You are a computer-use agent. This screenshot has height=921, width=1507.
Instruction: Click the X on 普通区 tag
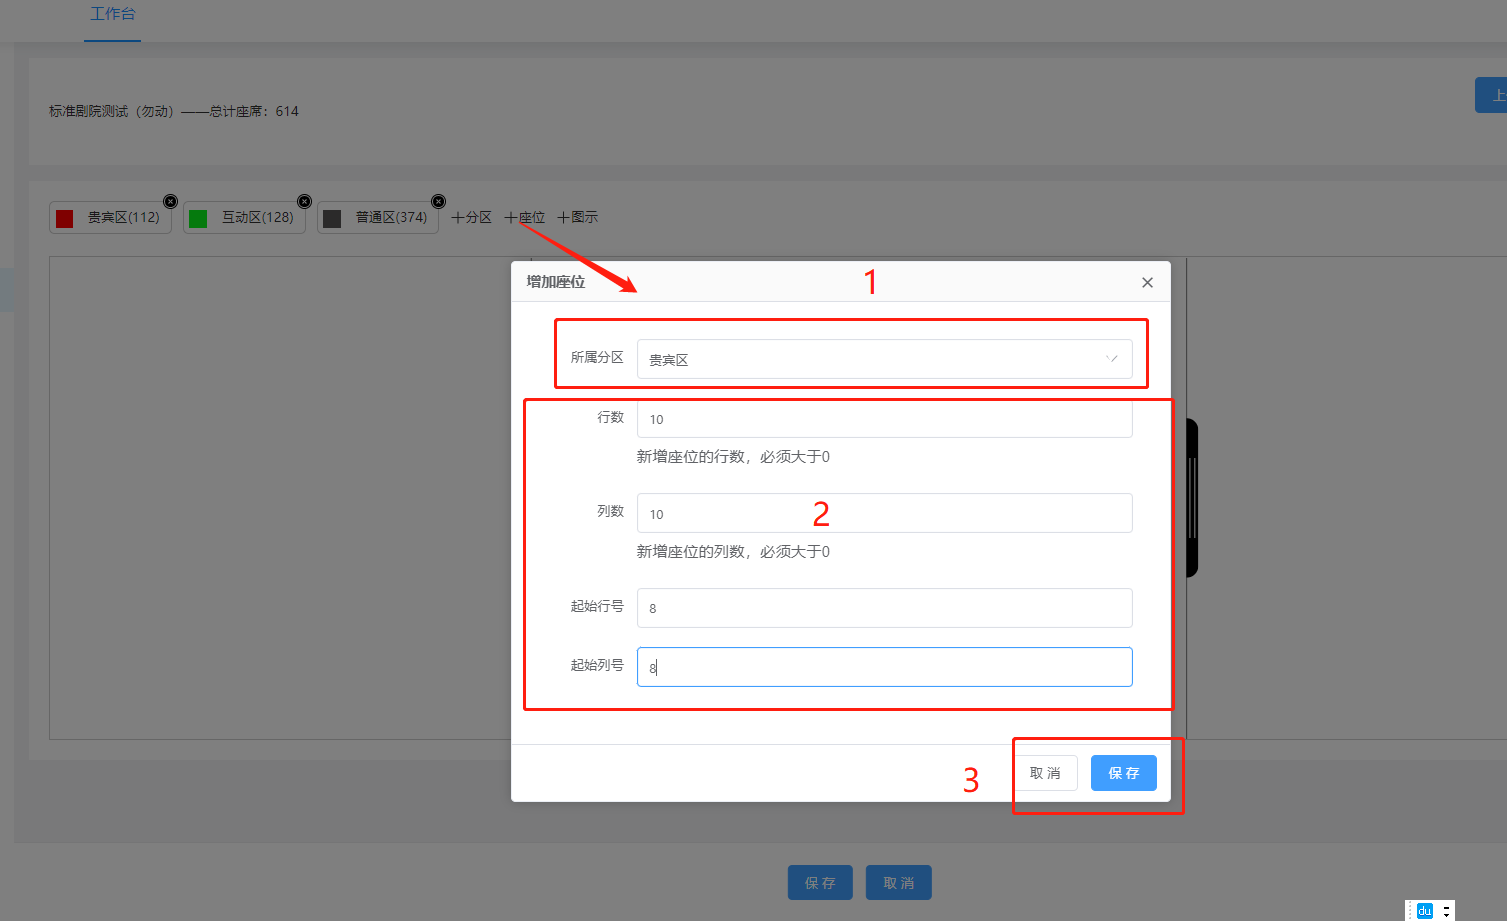[x=438, y=202]
